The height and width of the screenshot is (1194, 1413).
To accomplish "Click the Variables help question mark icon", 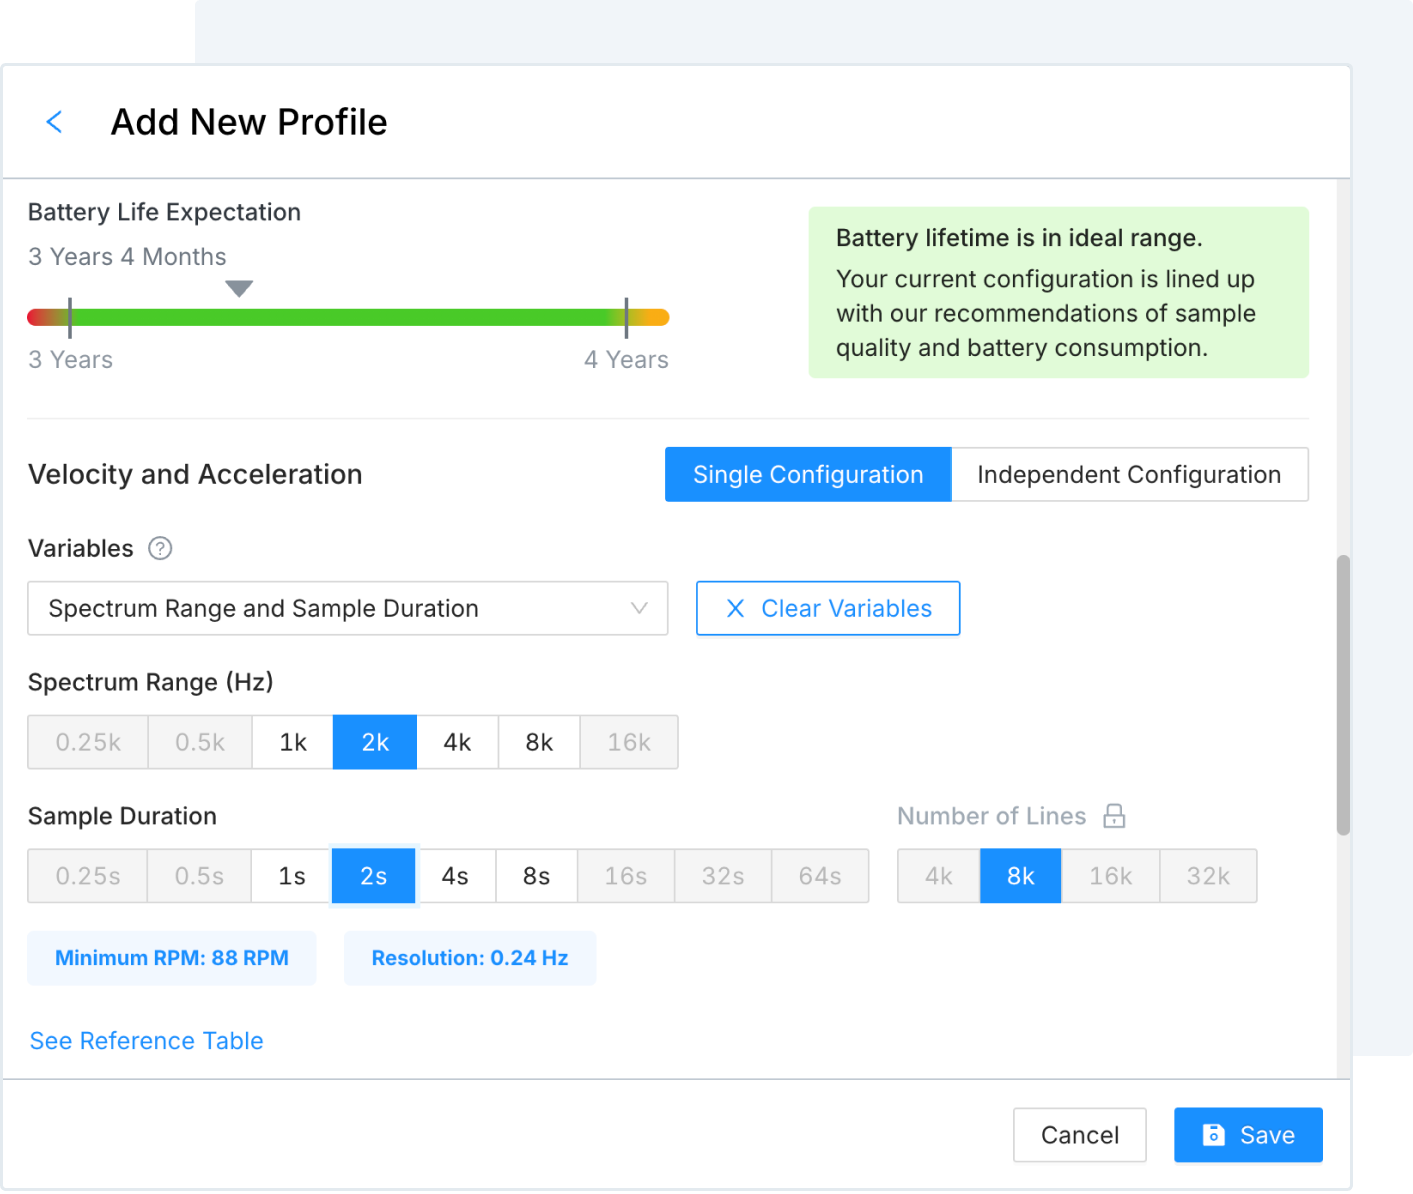I will pos(160,548).
